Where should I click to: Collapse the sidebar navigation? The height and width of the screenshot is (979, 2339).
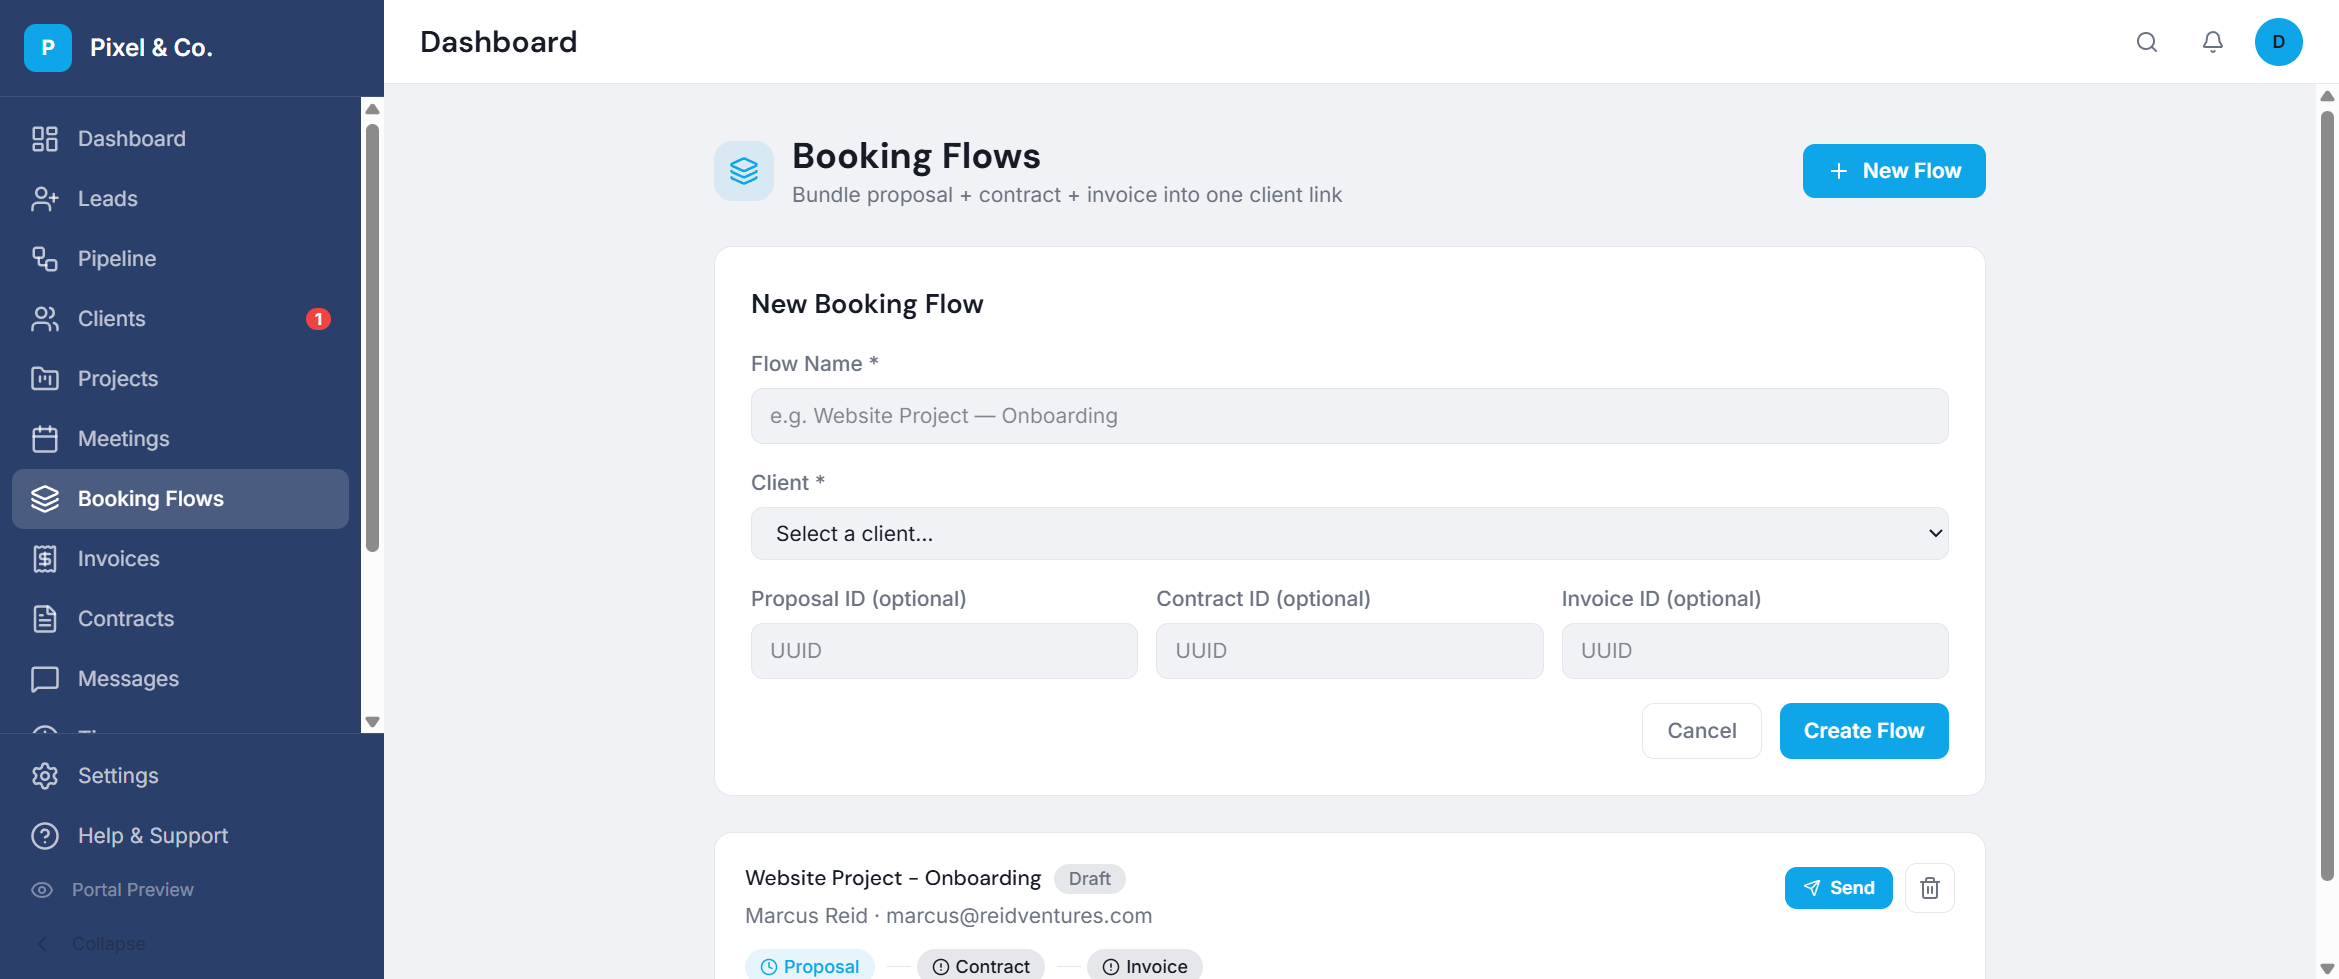[42, 944]
